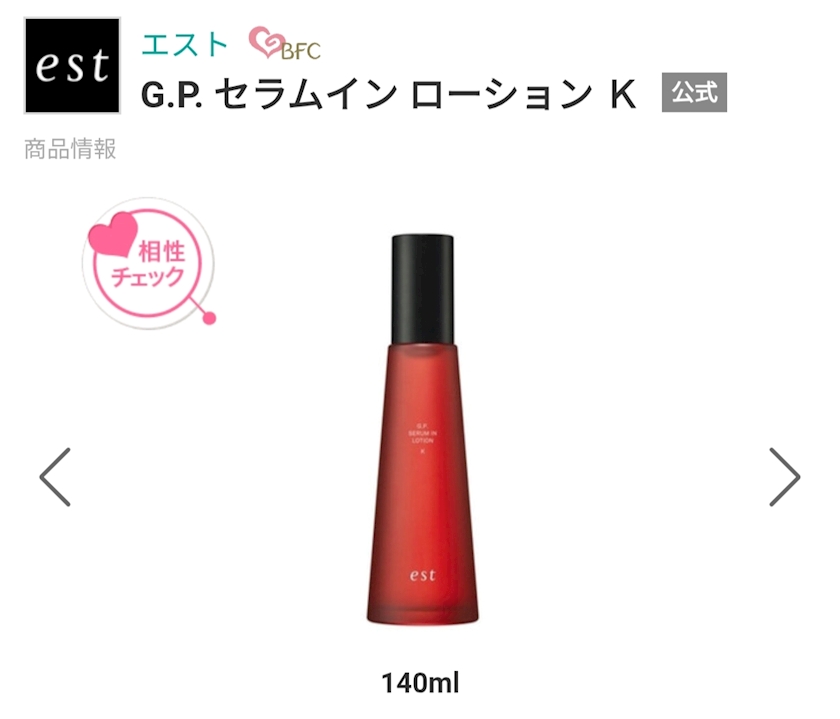Click the K letter in product title
The height and width of the screenshot is (719, 840).
(x=622, y=94)
